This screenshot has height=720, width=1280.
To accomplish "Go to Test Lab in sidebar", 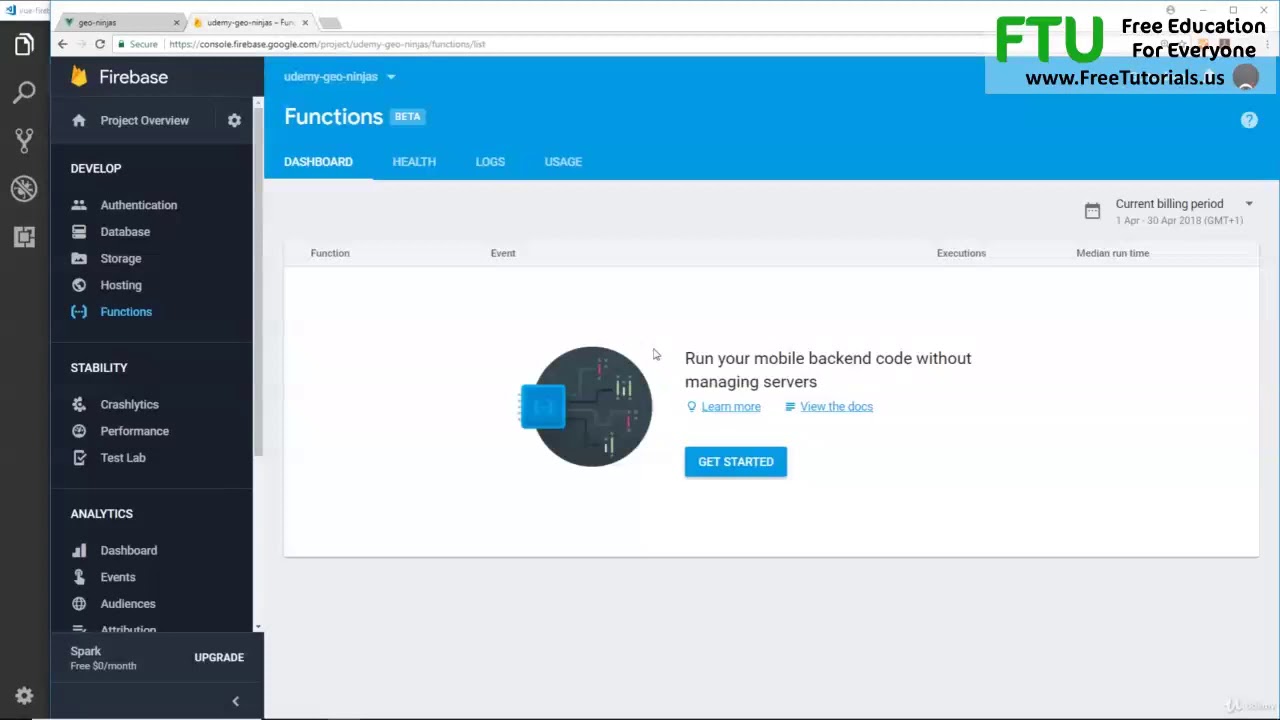I will pyautogui.click(x=123, y=458).
